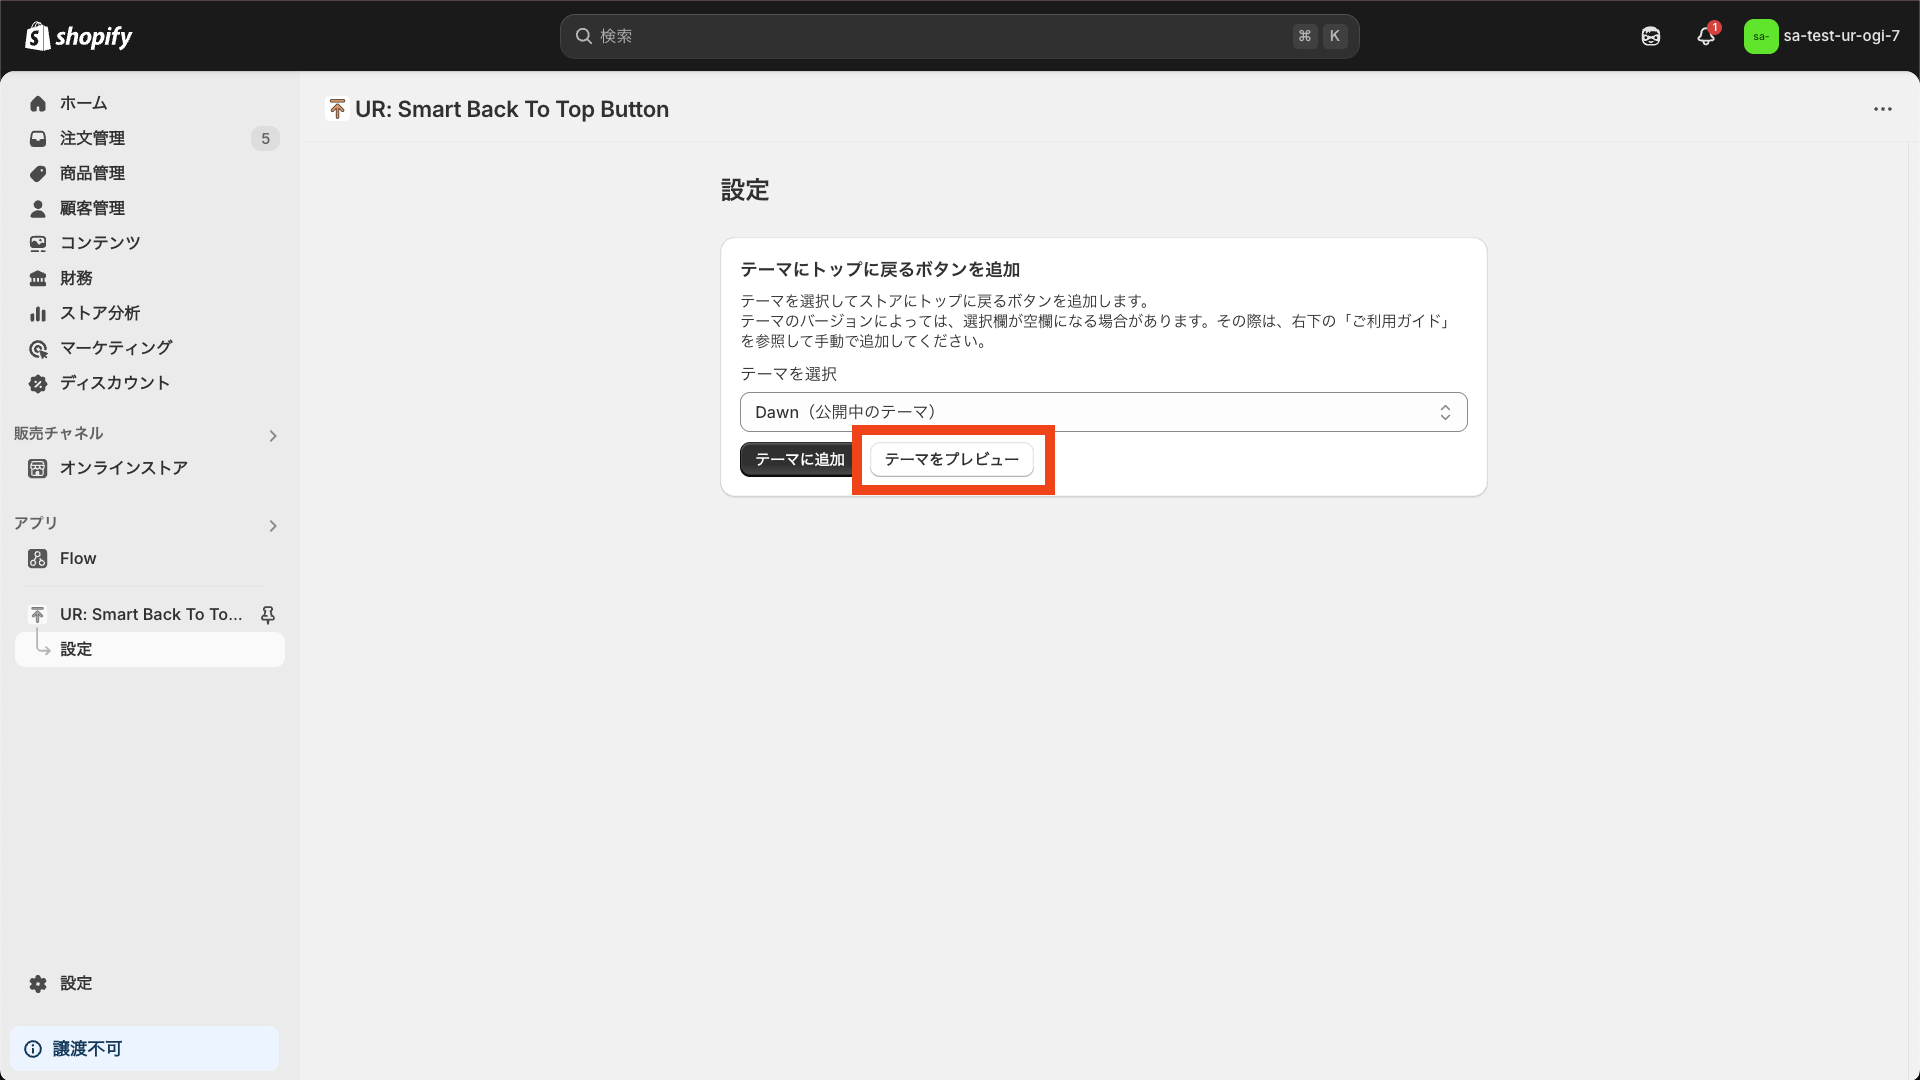The height and width of the screenshot is (1080, 1920).
Task: Click the 検索 search field
Action: tap(940, 36)
